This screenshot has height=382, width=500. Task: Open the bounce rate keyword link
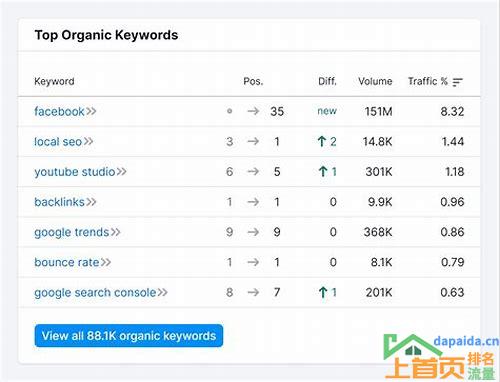[x=67, y=262]
